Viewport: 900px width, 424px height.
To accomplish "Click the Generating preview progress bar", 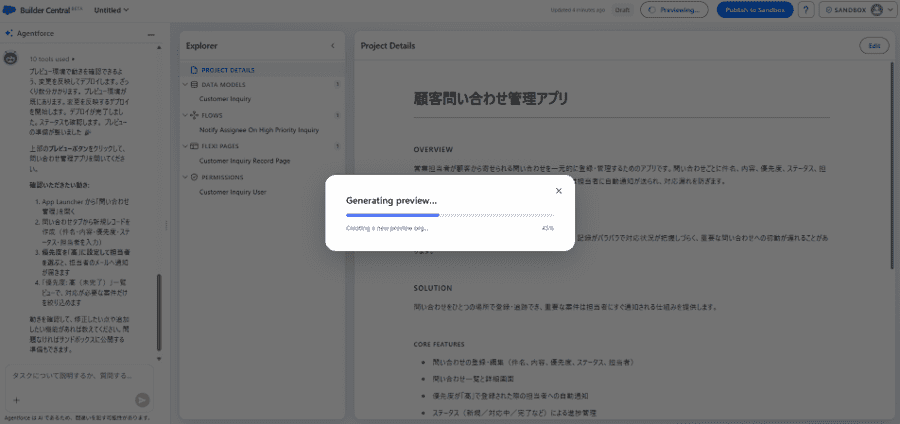I will (449, 215).
